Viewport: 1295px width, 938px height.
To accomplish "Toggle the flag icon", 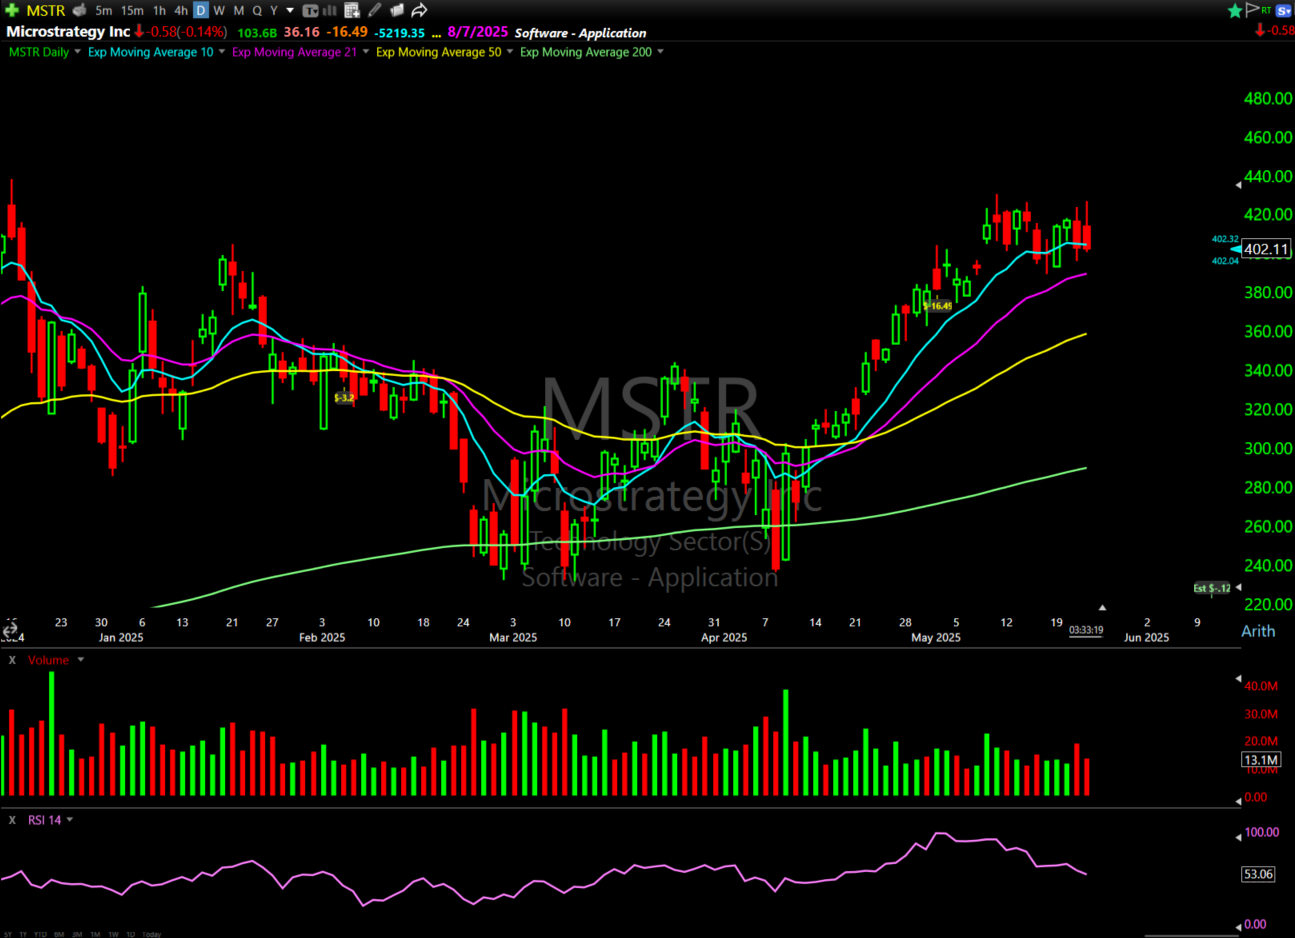I will pyautogui.click(x=1252, y=9).
